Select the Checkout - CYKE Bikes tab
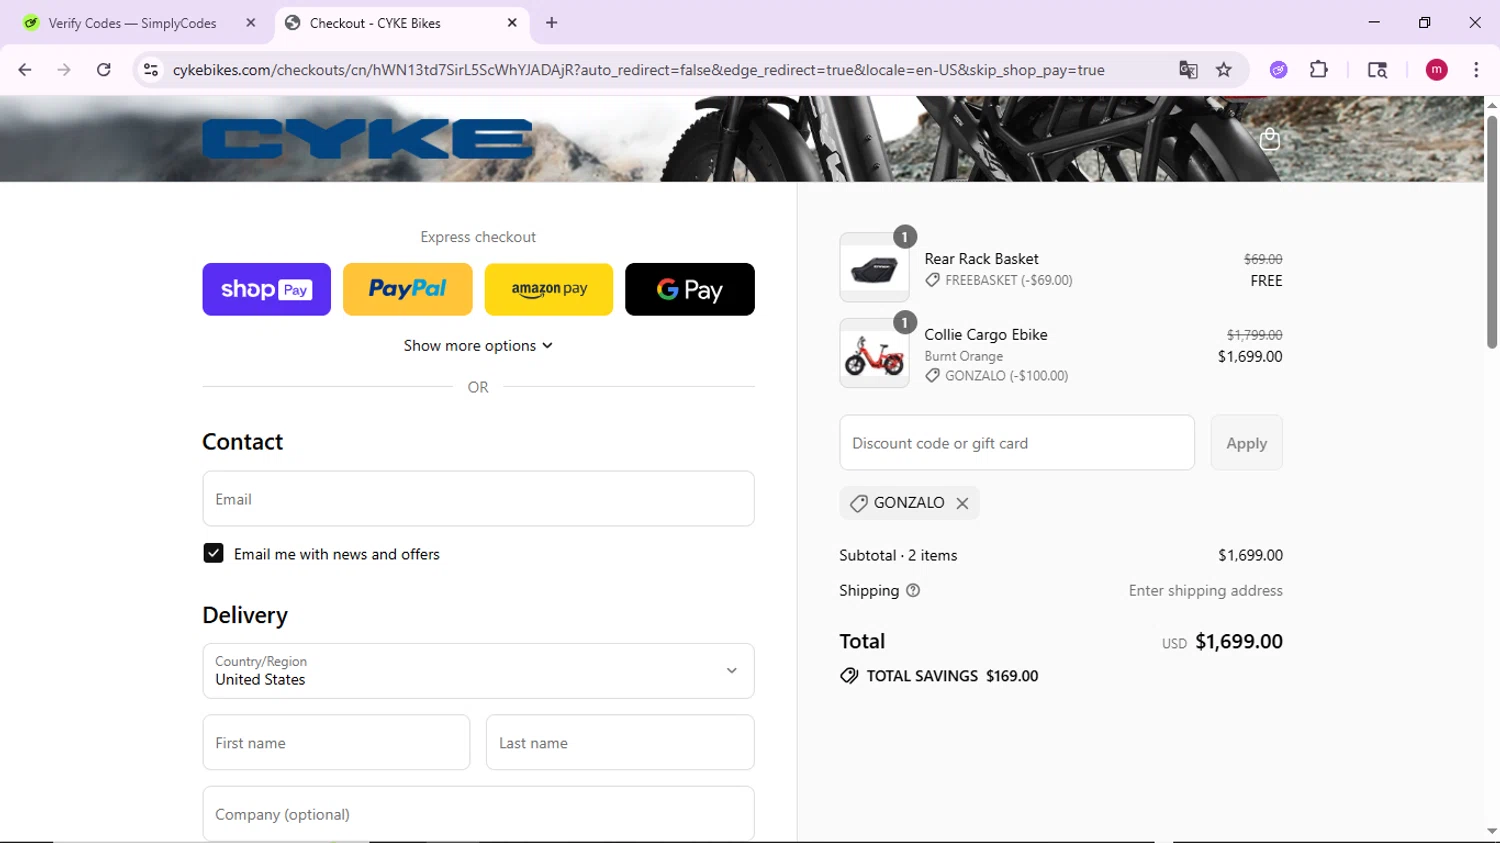This screenshot has height=843, width=1500. pos(402,23)
